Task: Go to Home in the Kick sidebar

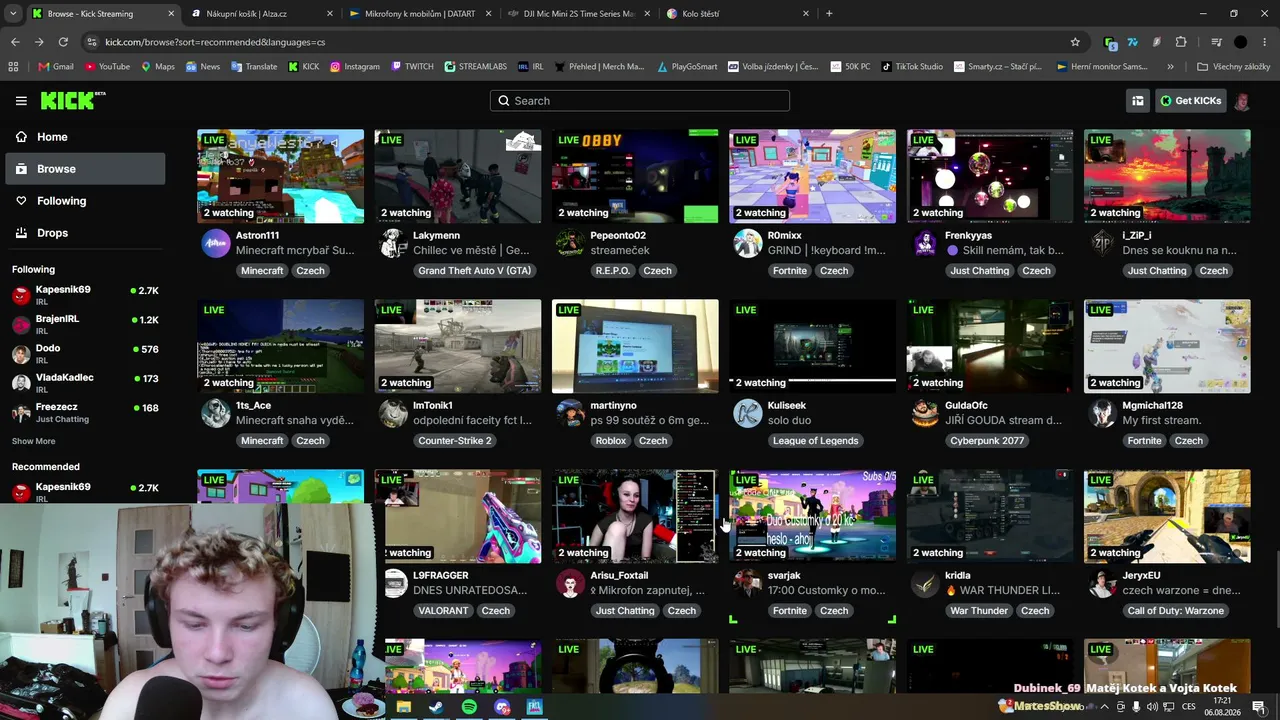Action: (x=85, y=137)
